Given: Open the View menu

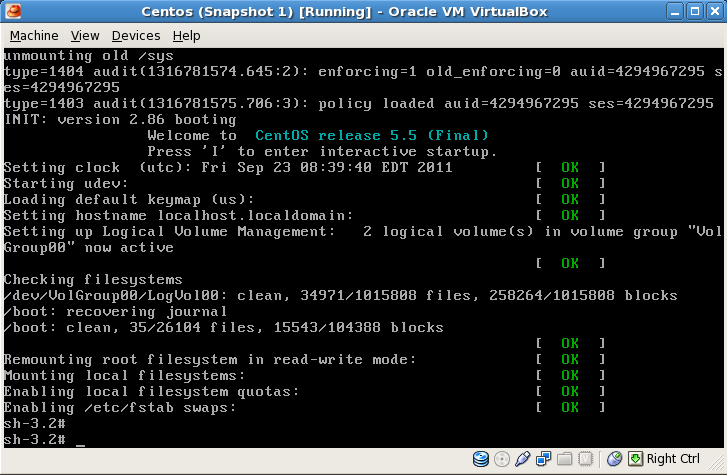Looking at the screenshot, I should click(x=85, y=35).
